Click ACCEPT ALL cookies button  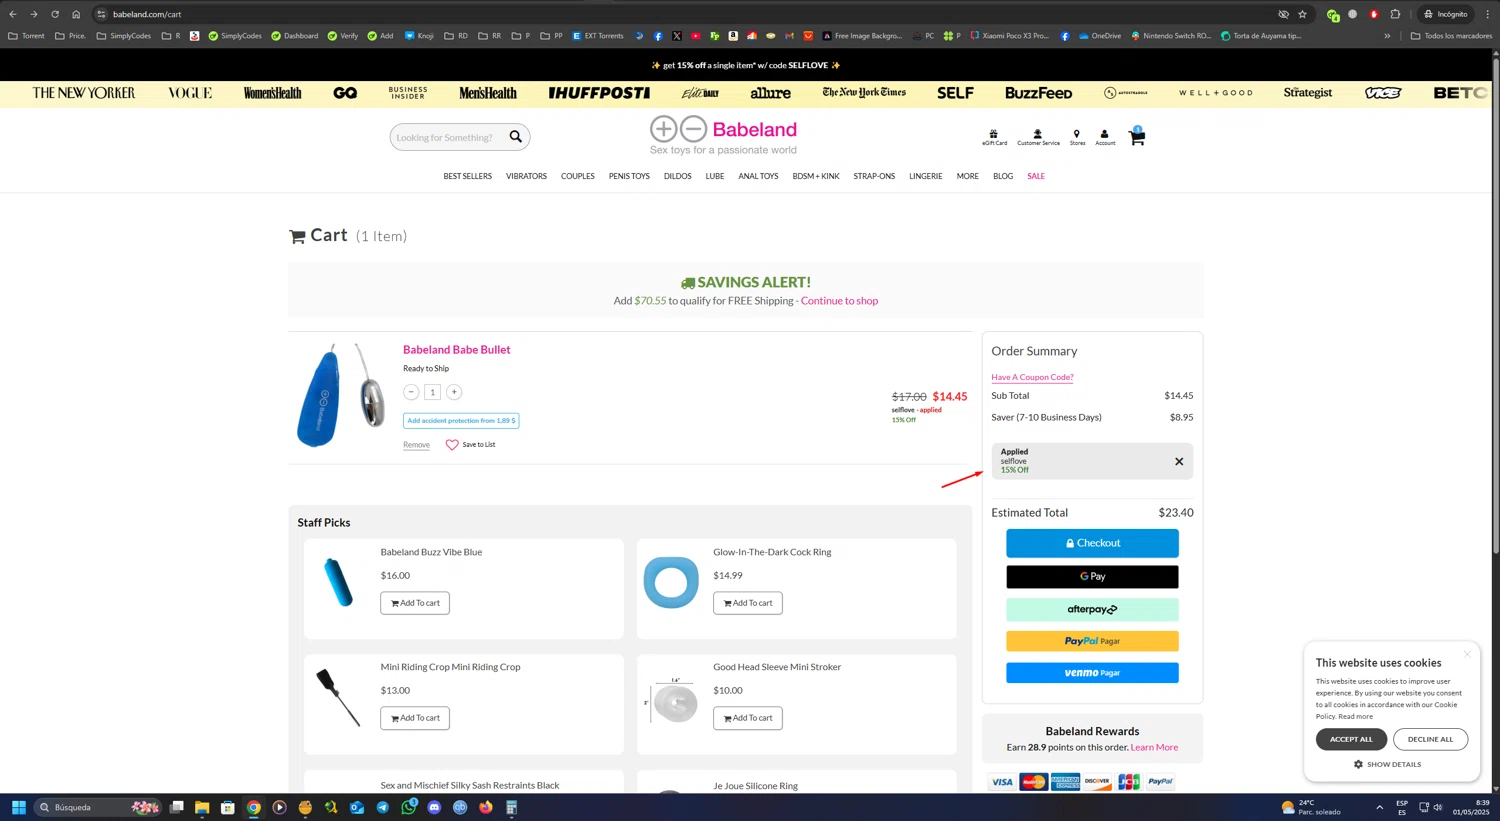coord(1351,739)
